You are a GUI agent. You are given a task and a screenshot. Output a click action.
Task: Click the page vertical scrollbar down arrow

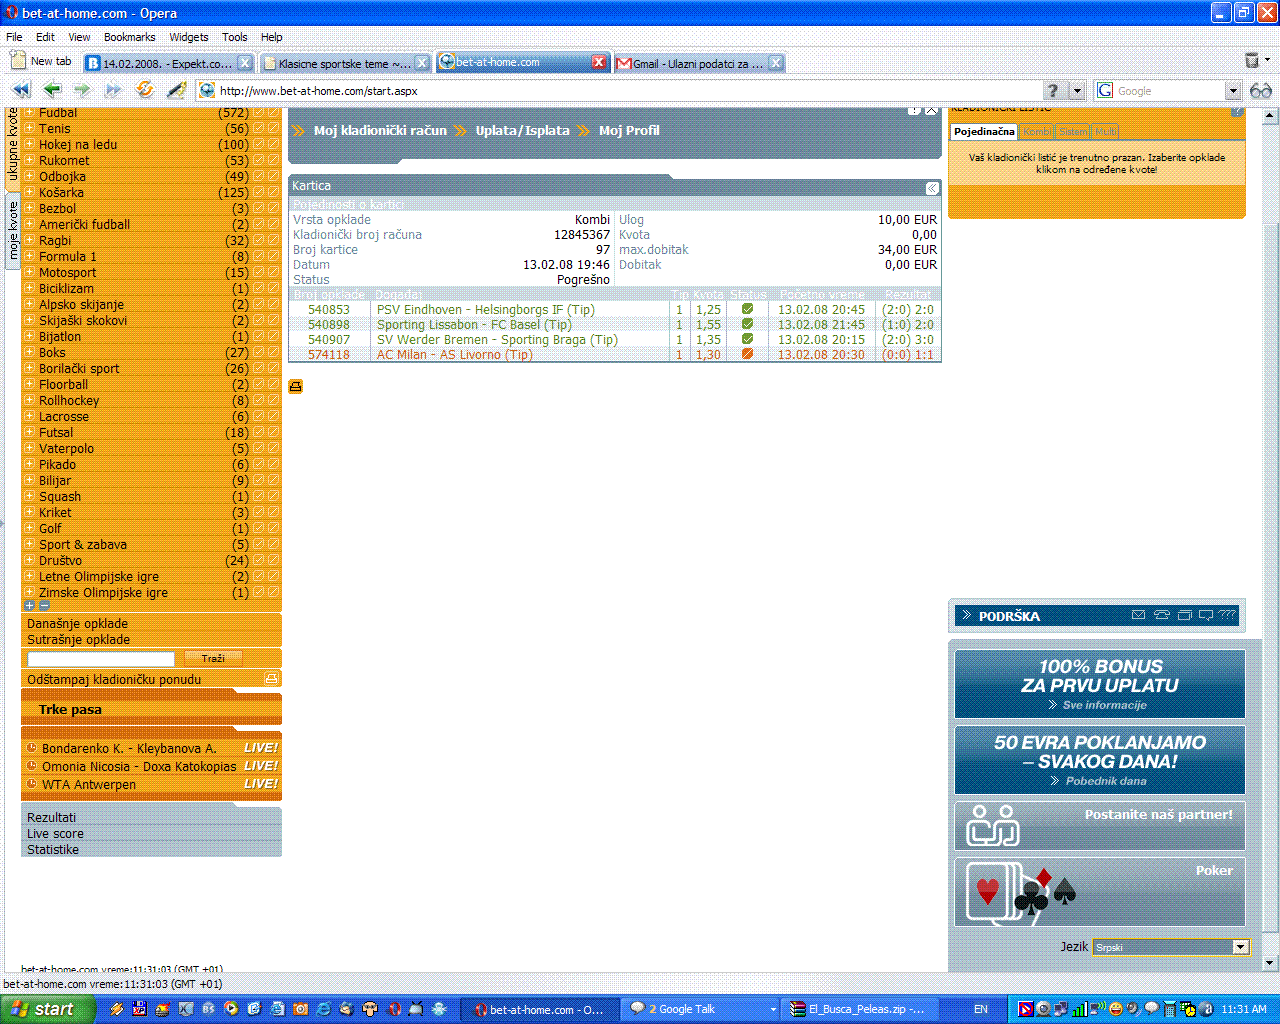tap(1270, 963)
